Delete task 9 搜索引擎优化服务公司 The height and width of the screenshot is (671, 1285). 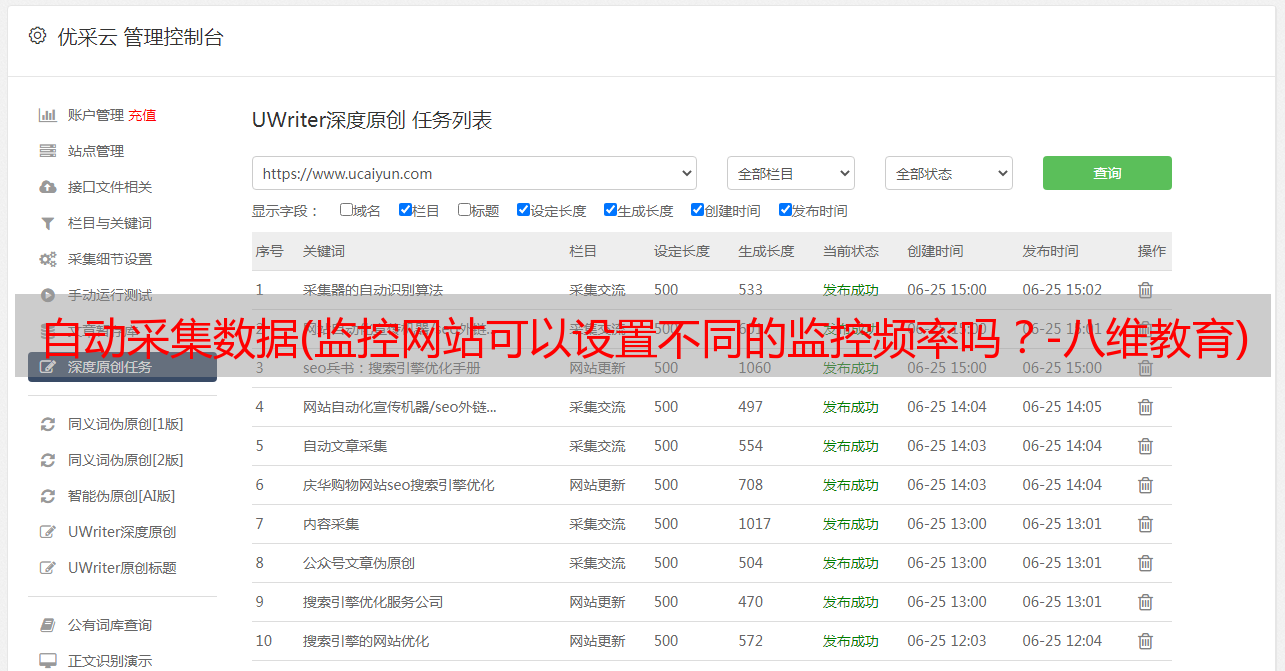pyautogui.click(x=1146, y=602)
